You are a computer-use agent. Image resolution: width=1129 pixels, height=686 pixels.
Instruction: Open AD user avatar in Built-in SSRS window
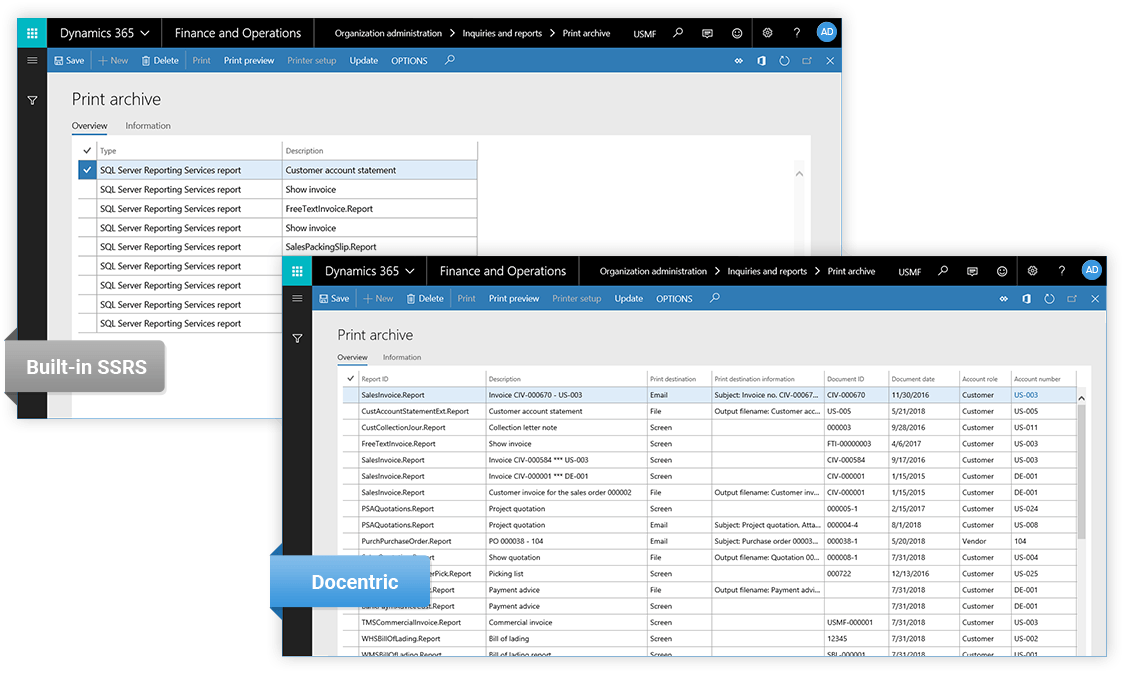pyautogui.click(x=827, y=32)
